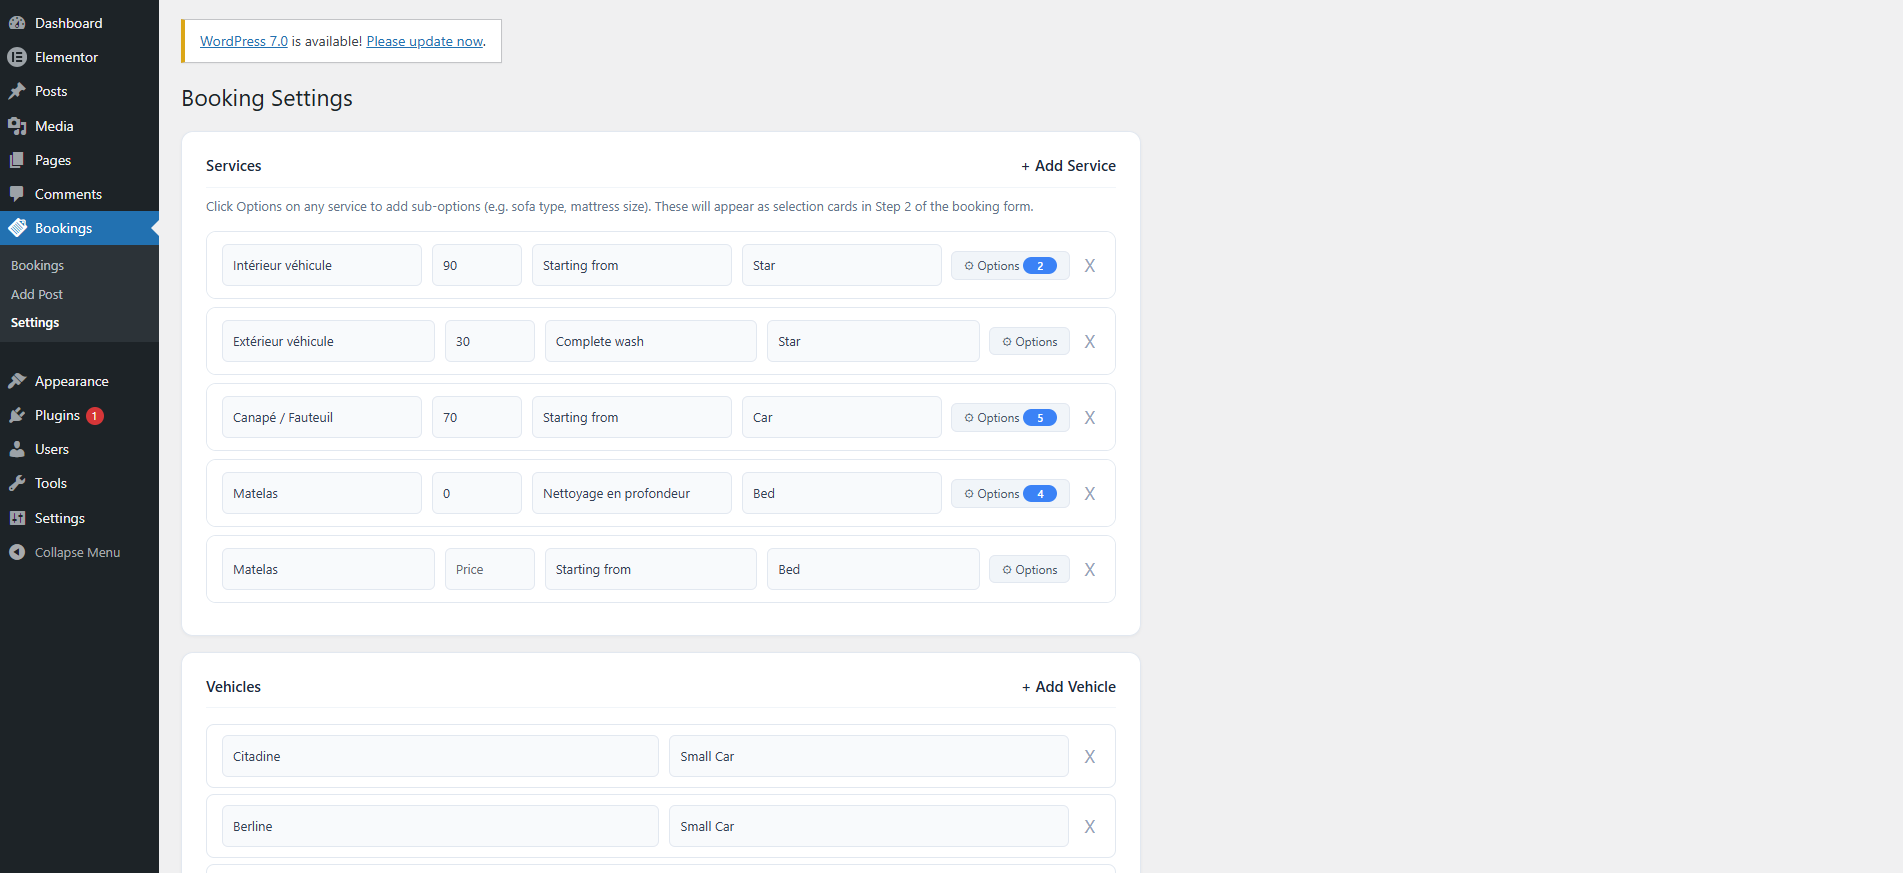Open the Dashboard menu icon

click(x=17, y=23)
